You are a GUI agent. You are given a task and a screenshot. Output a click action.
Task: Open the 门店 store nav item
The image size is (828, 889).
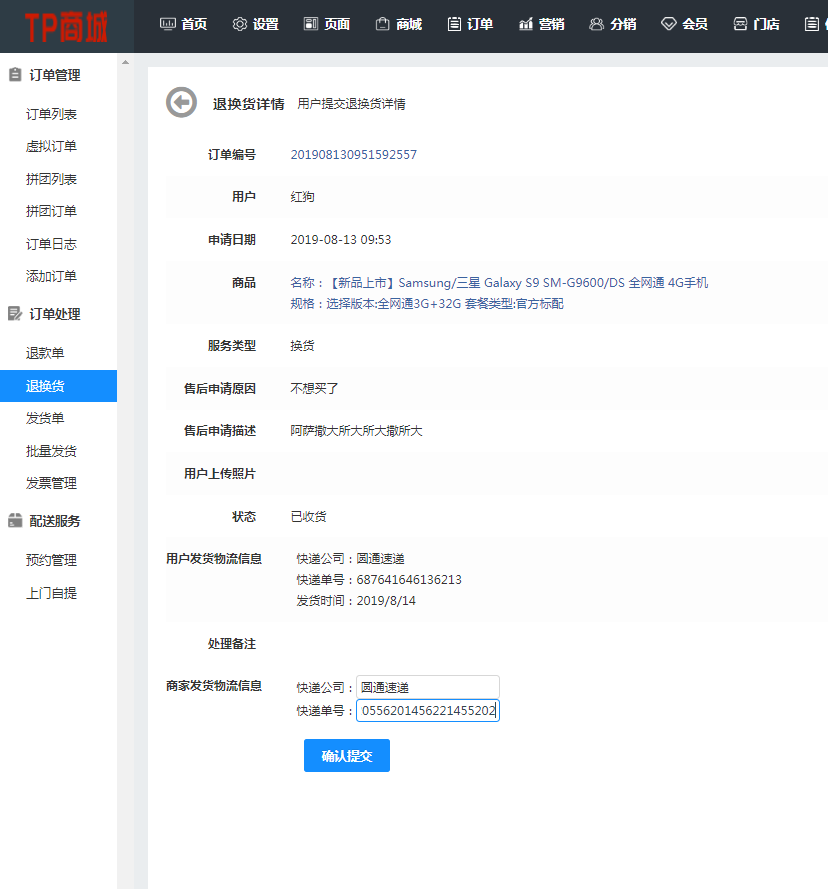tap(756, 24)
